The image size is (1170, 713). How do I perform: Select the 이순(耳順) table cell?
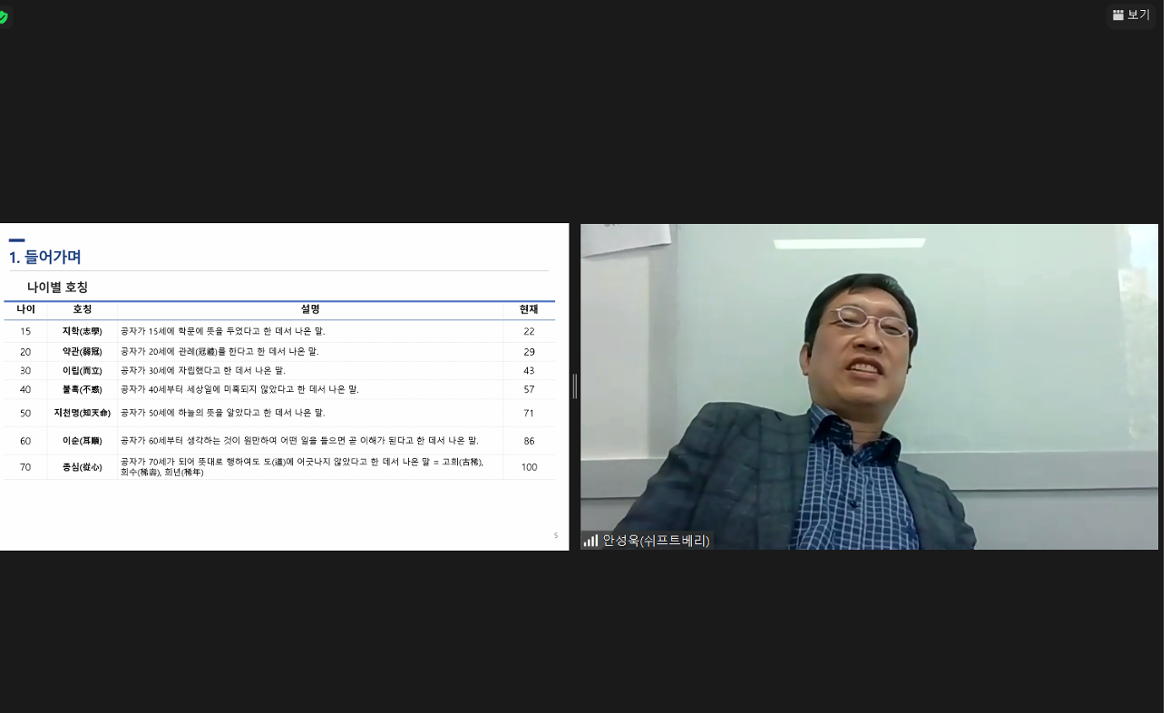82,440
